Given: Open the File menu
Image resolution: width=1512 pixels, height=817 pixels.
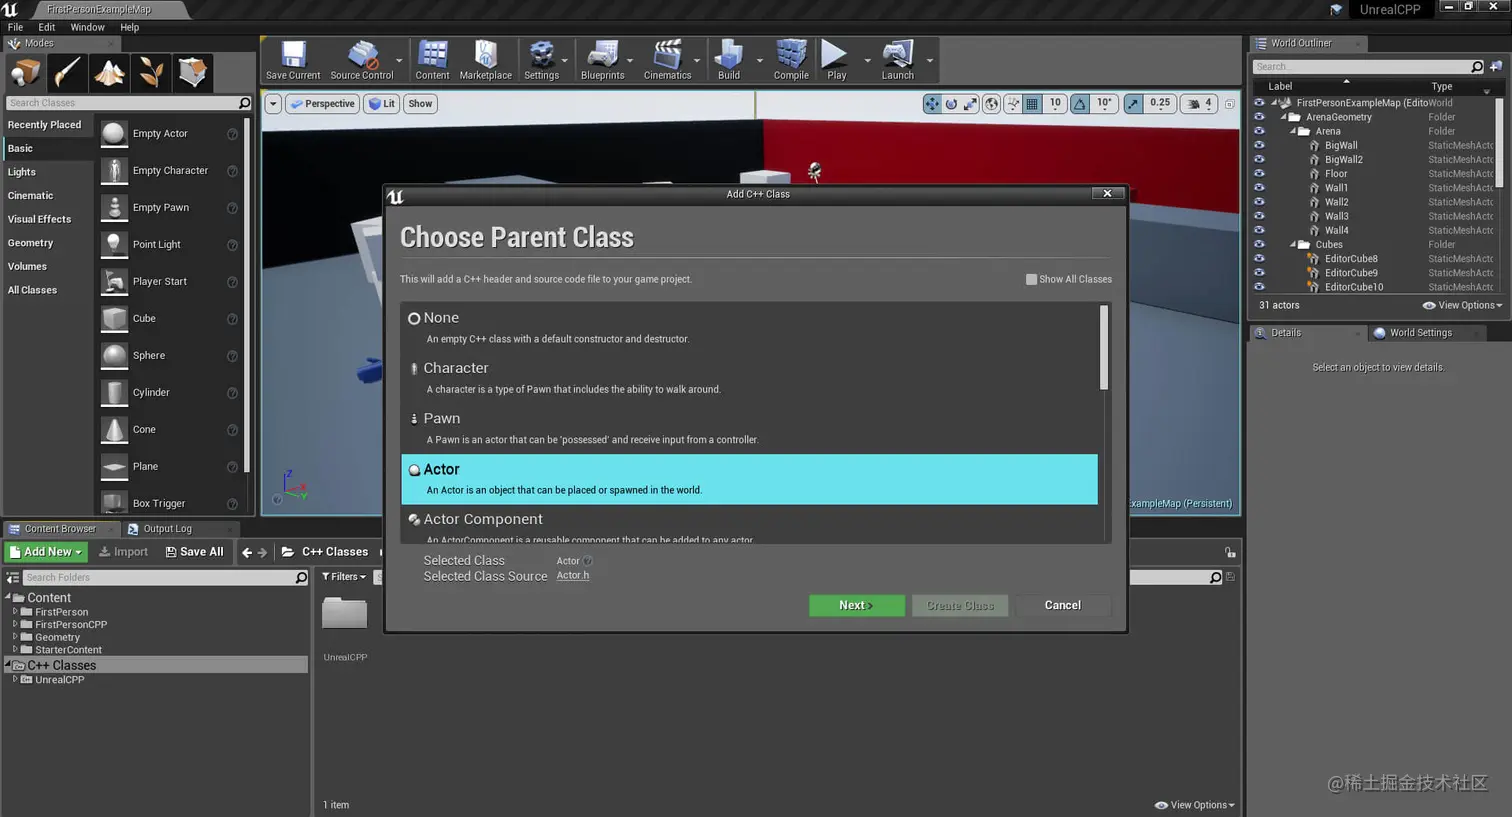Looking at the screenshot, I should pos(15,27).
